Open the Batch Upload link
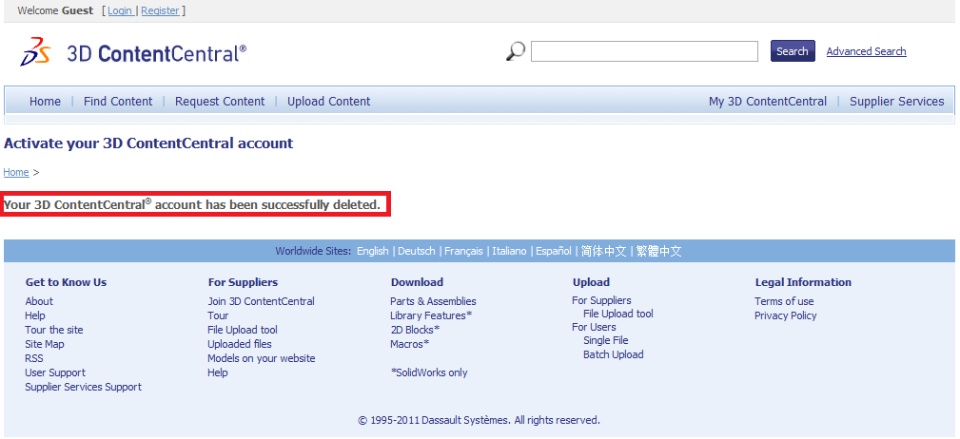 click(613, 355)
